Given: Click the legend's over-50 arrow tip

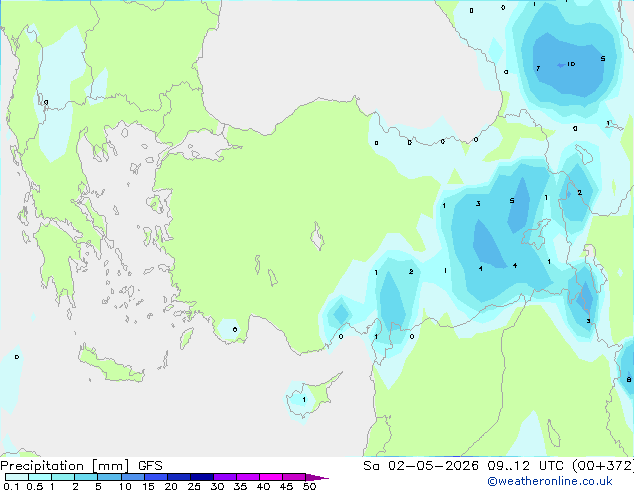Looking at the screenshot, I should (317, 478).
